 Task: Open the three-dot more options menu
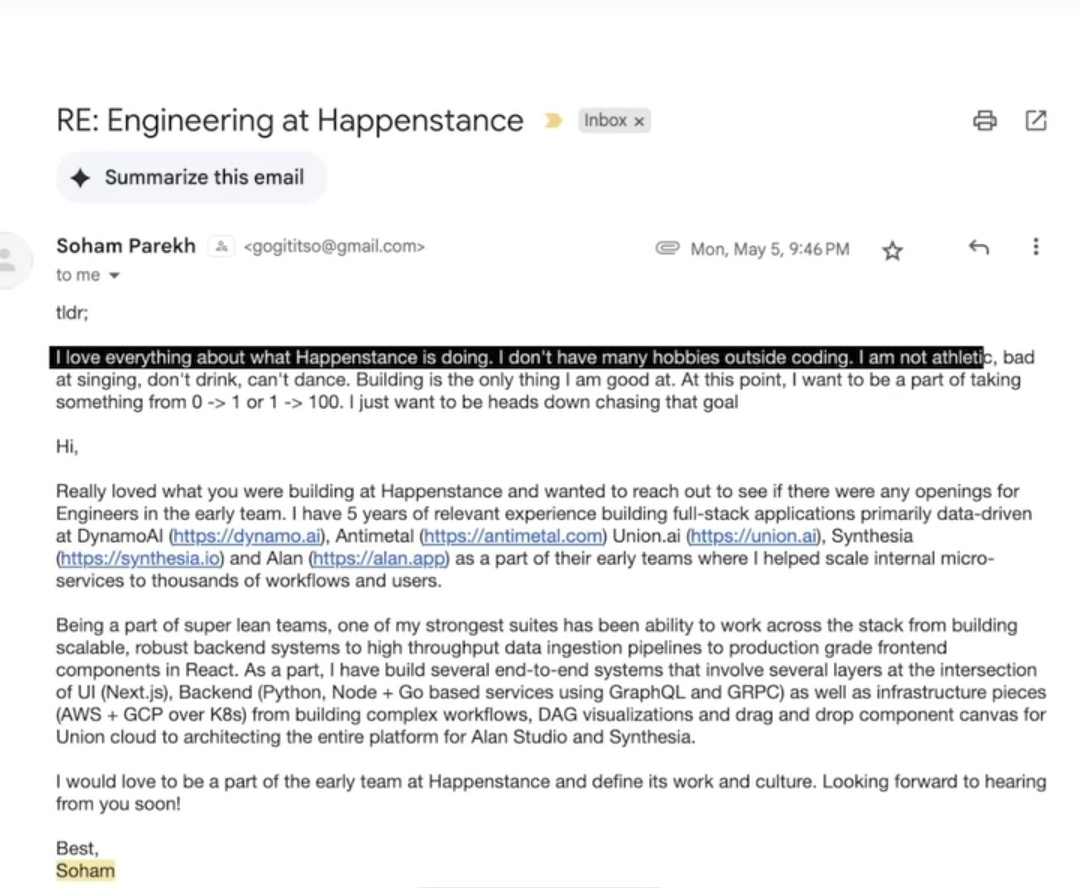coord(1036,247)
